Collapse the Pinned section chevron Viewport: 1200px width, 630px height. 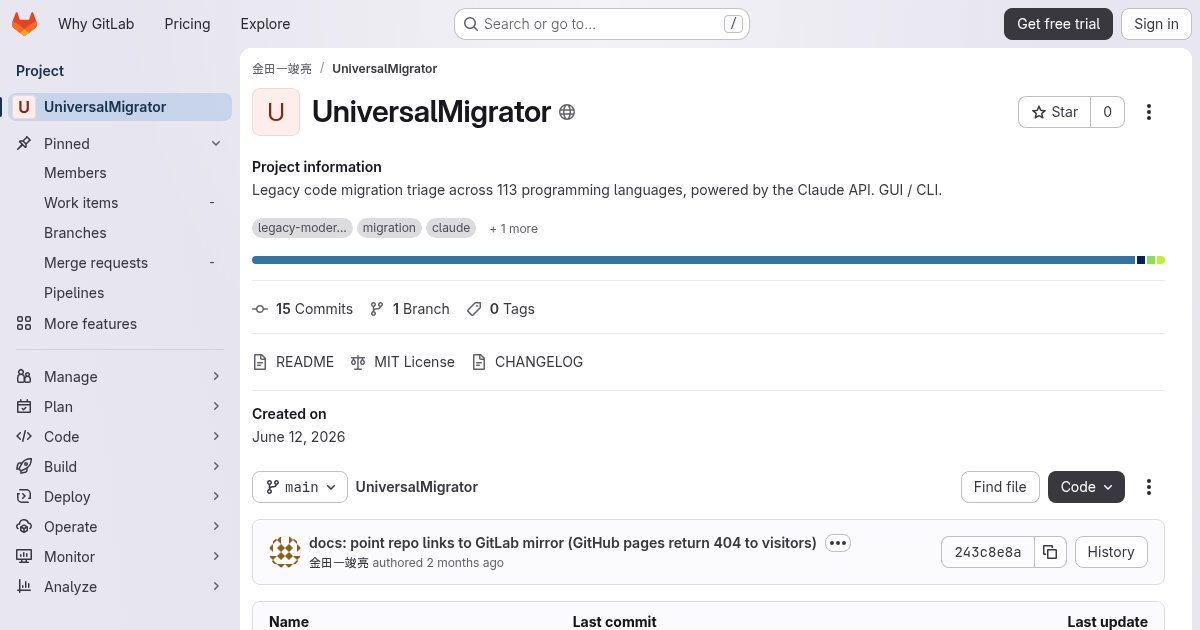pos(216,144)
